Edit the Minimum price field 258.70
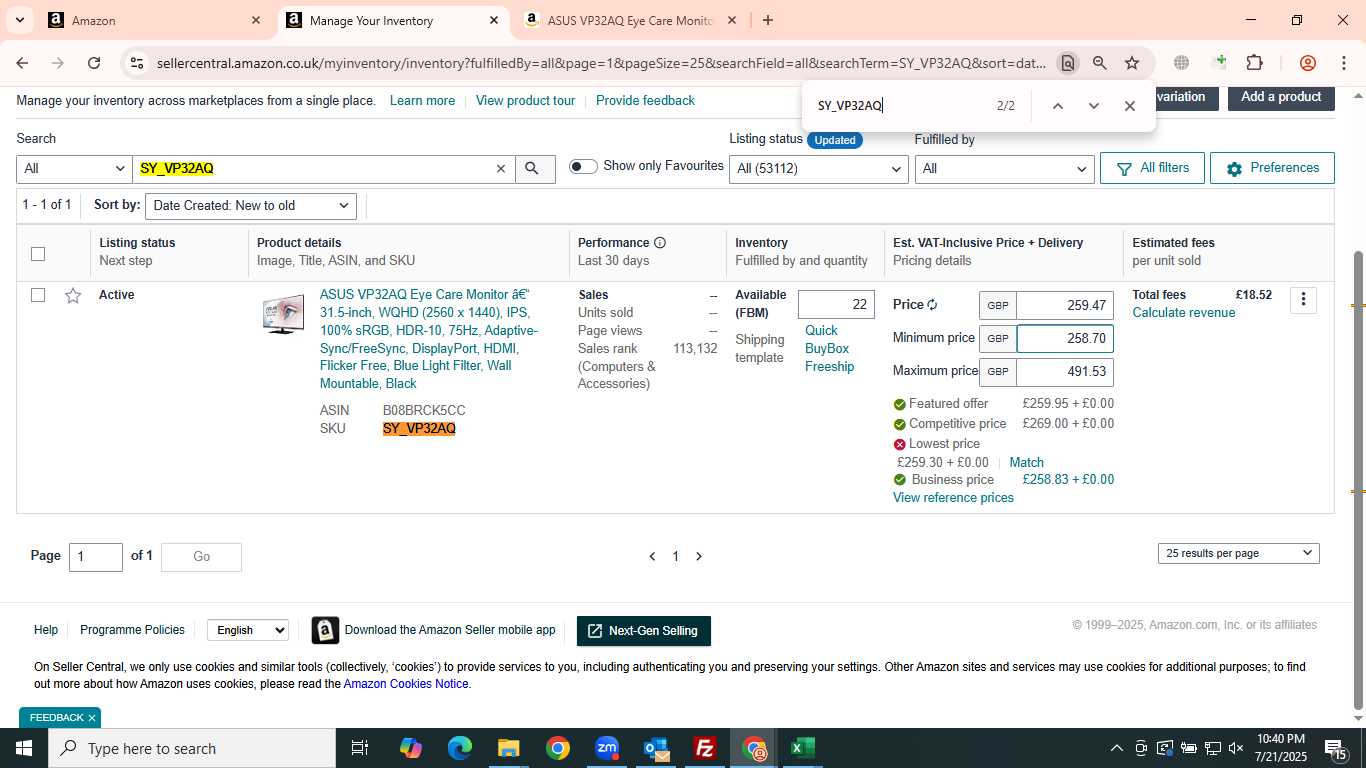Viewport: 1366px width, 768px height. pos(1065,339)
